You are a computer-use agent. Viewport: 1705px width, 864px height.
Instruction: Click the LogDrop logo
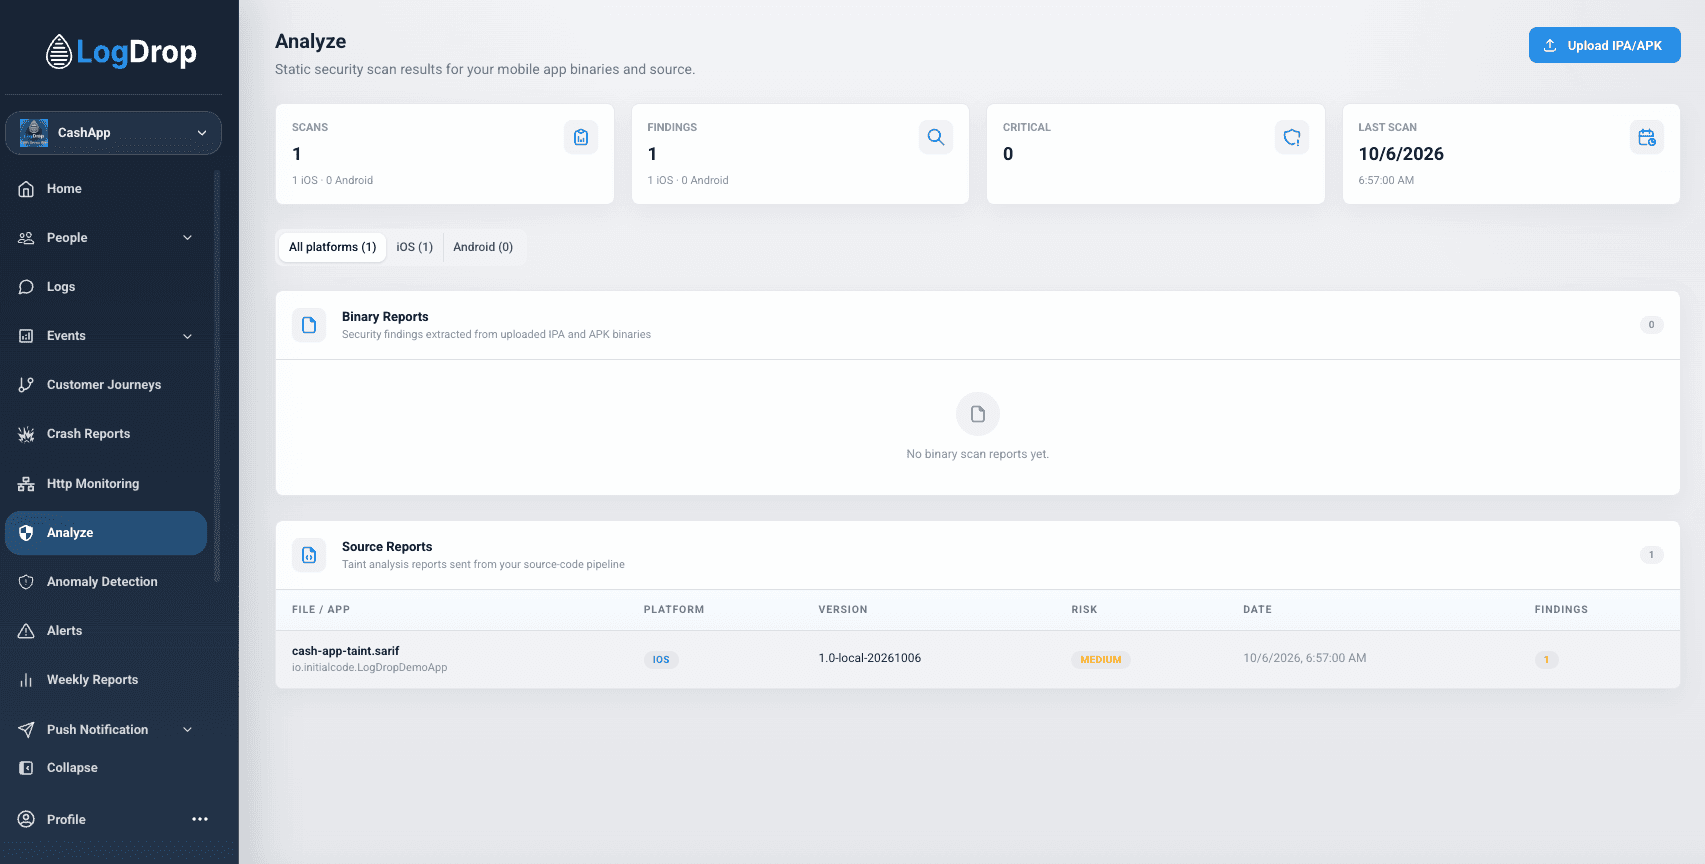coord(121,52)
